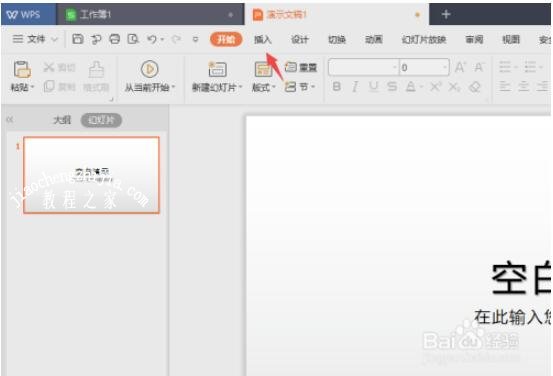Click the bullet list icon

[x=505, y=66]
